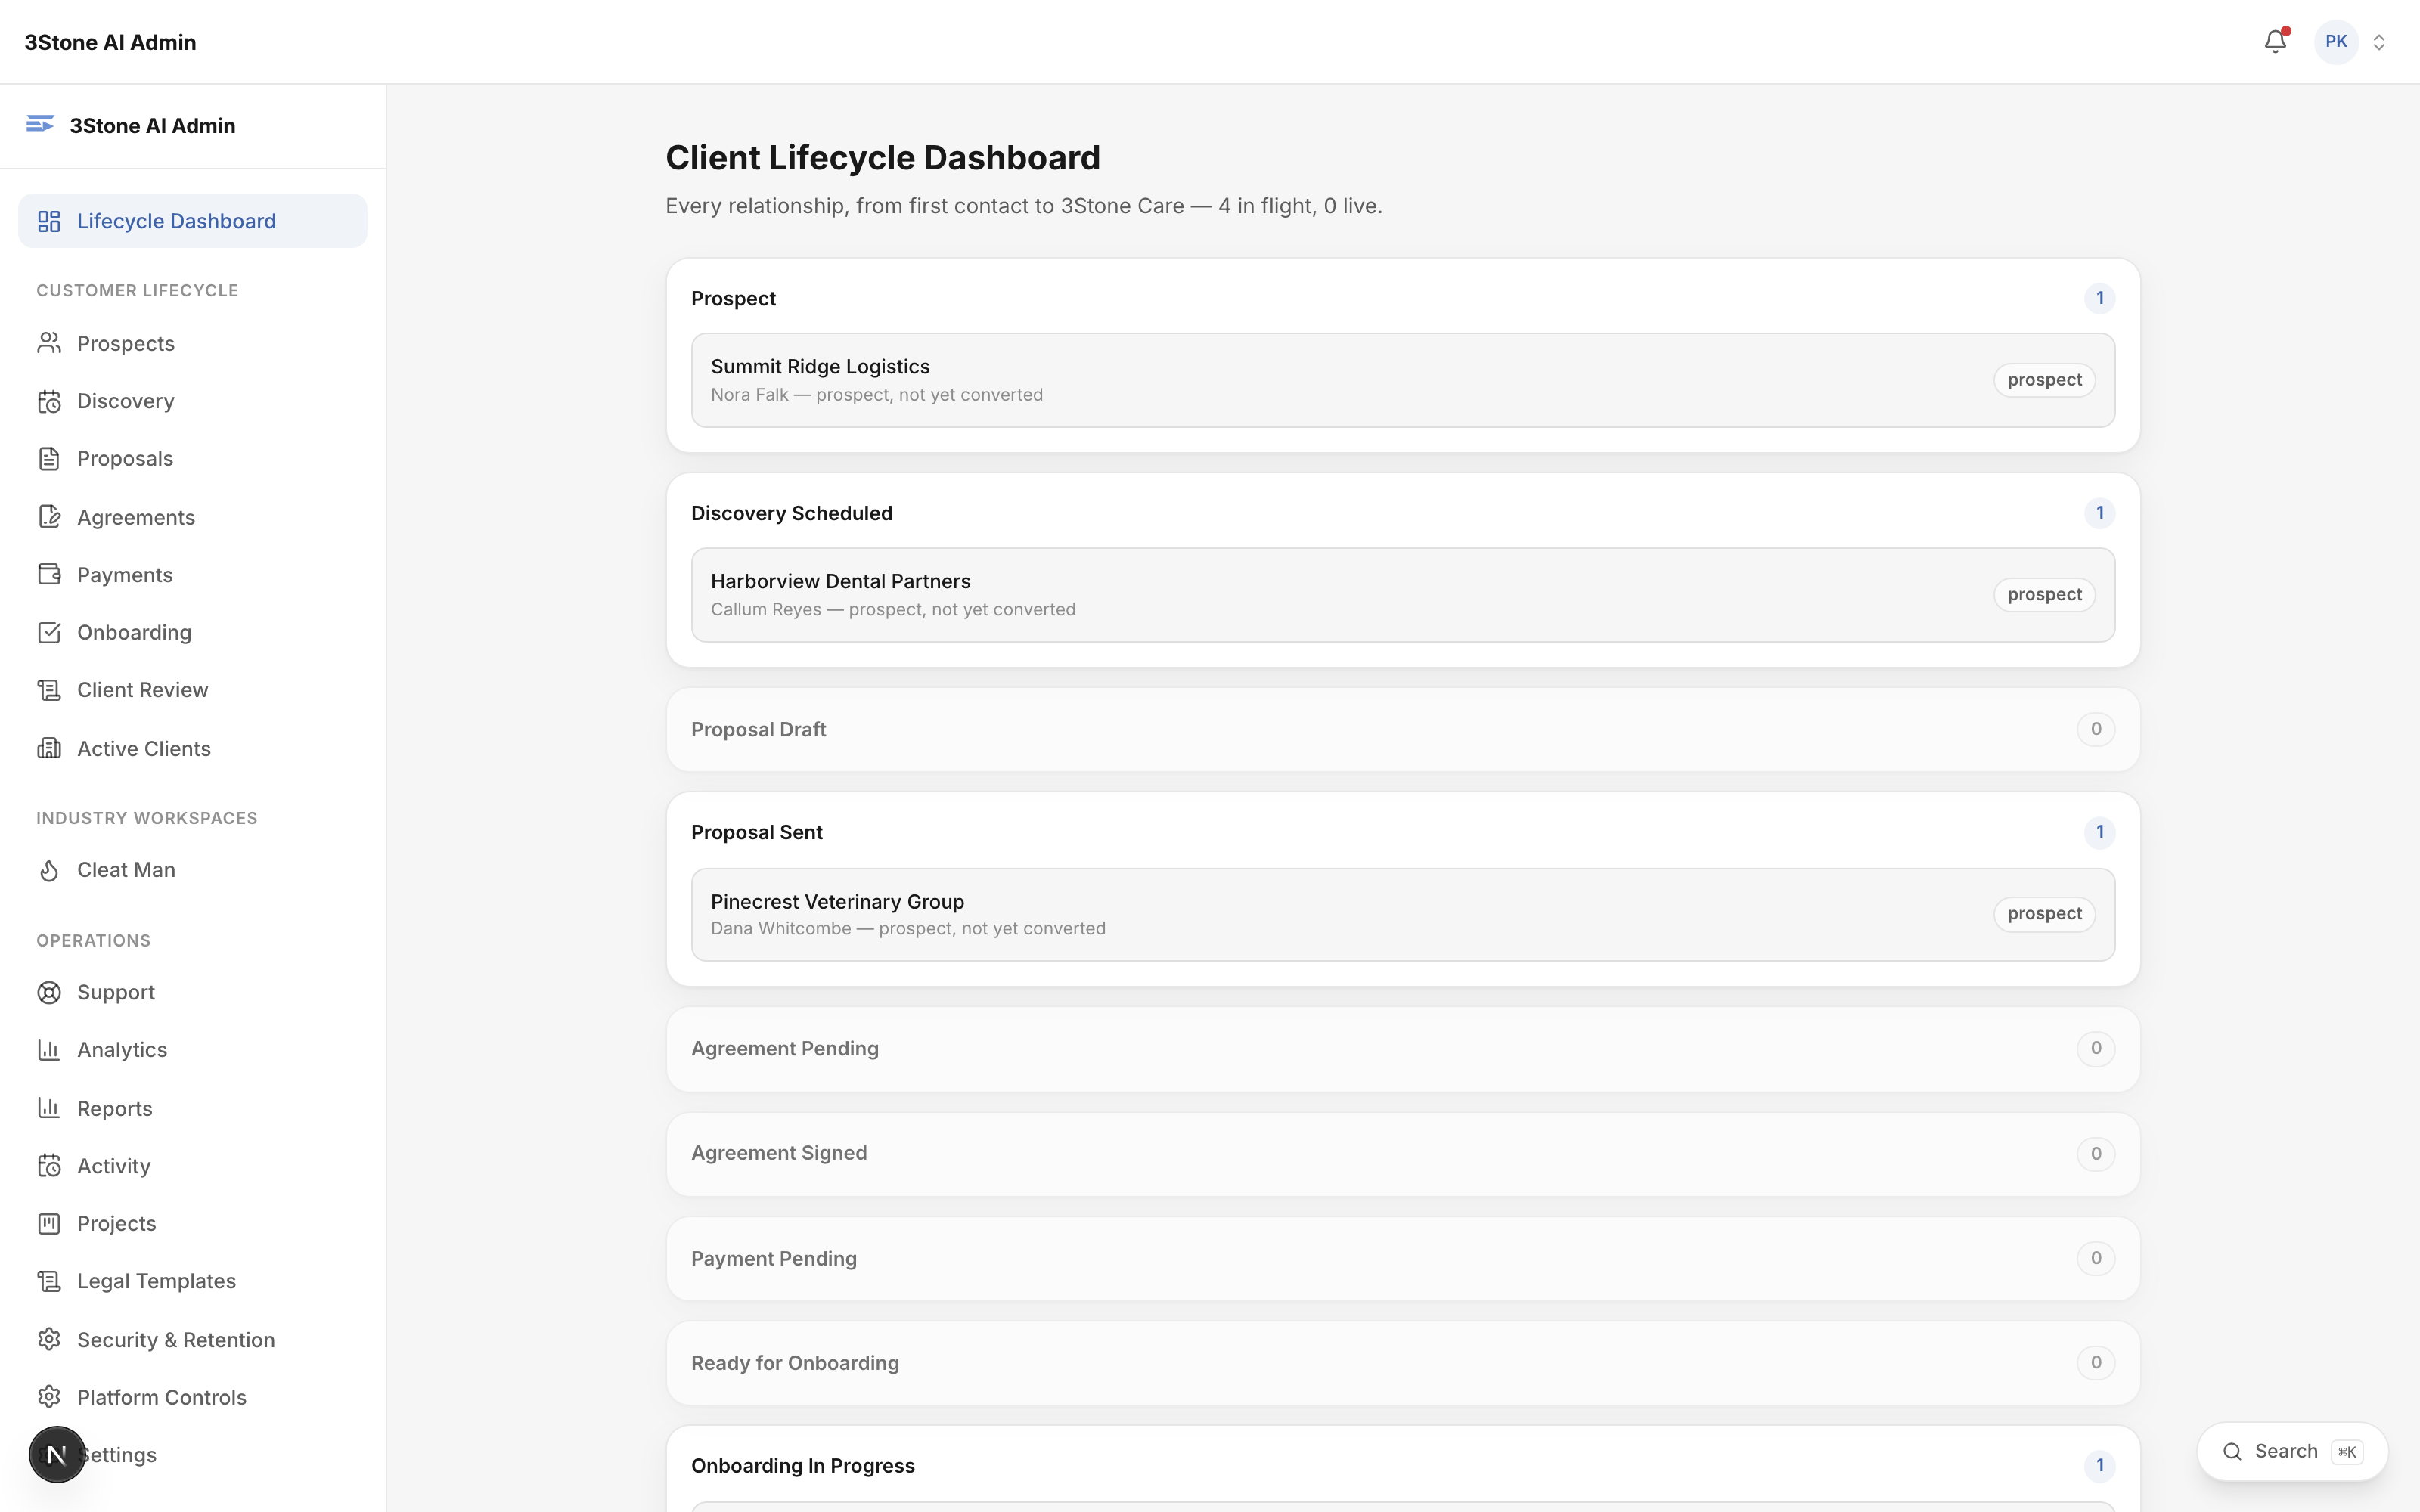Image resolution: width=2420 pixels, height=1512 pixels.
Task: Click the Payments wallet icon
Action: (x=49, y=574)
